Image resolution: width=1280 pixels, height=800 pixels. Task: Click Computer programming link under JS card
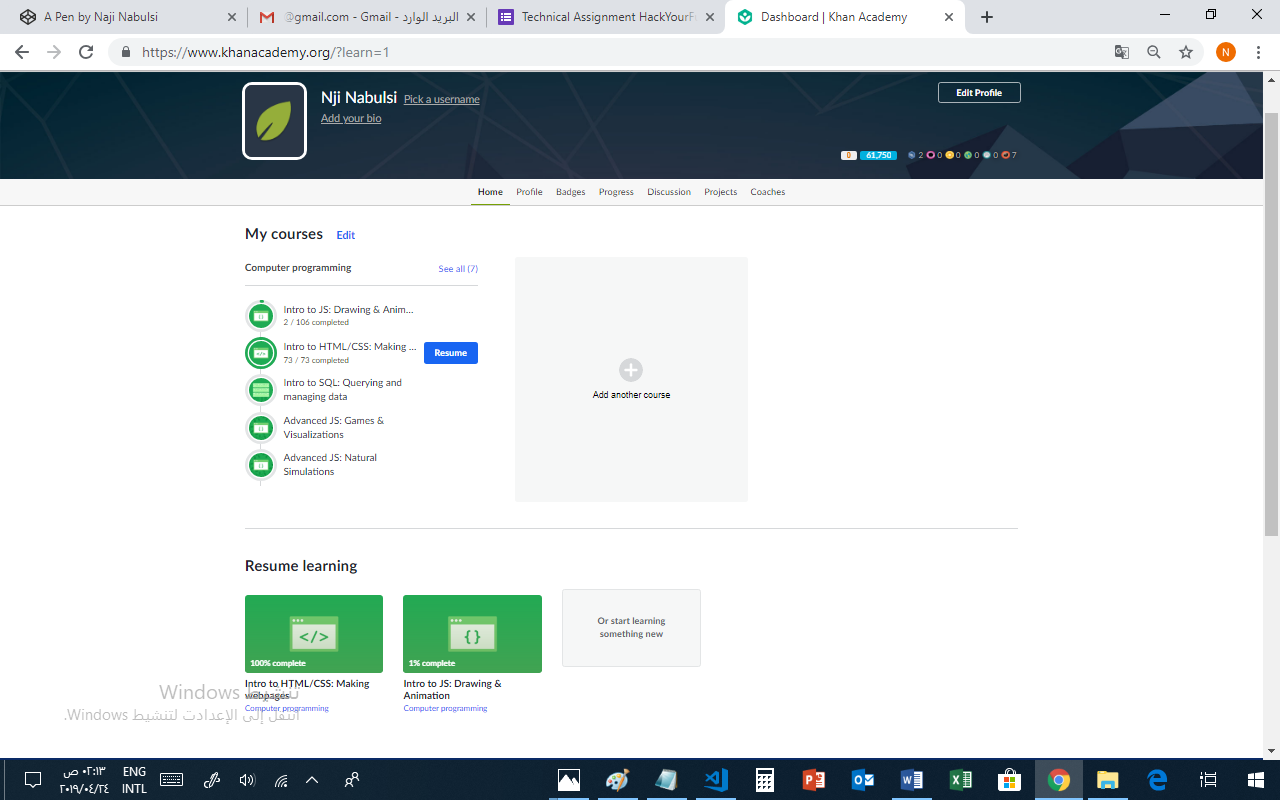click(445, 708)
